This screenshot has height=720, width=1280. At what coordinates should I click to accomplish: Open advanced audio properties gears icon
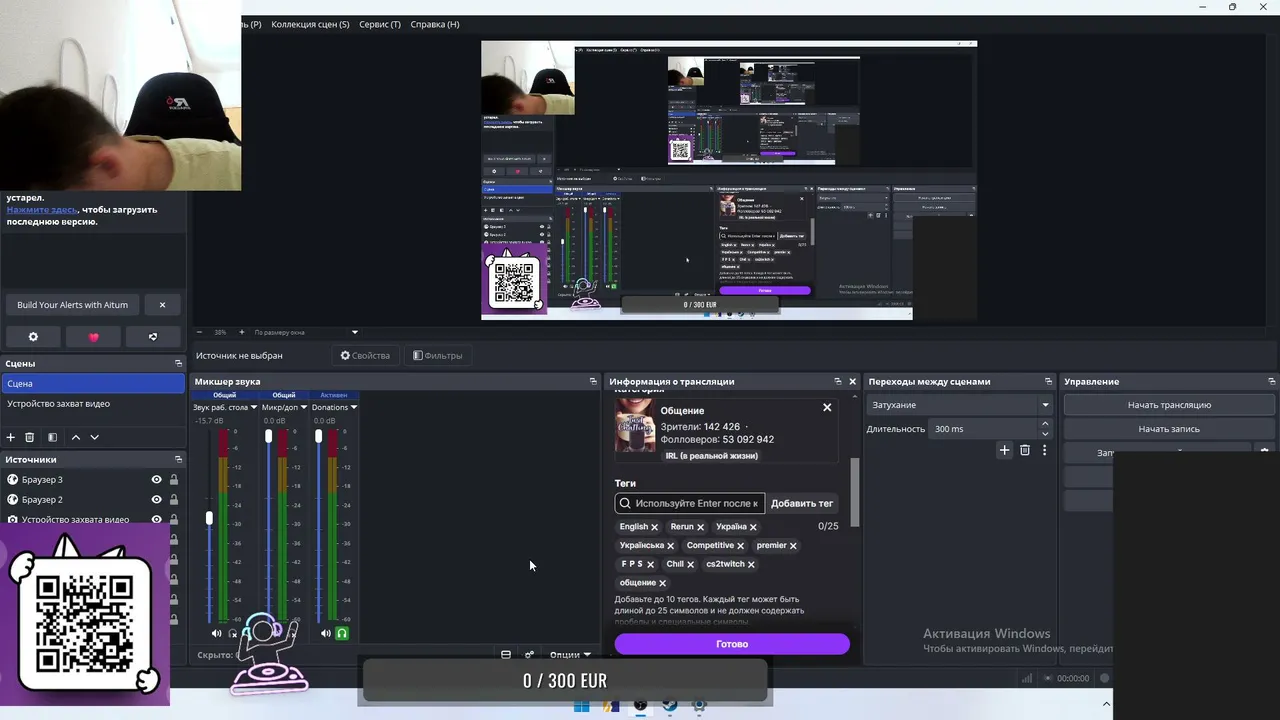tap(529, 655)
